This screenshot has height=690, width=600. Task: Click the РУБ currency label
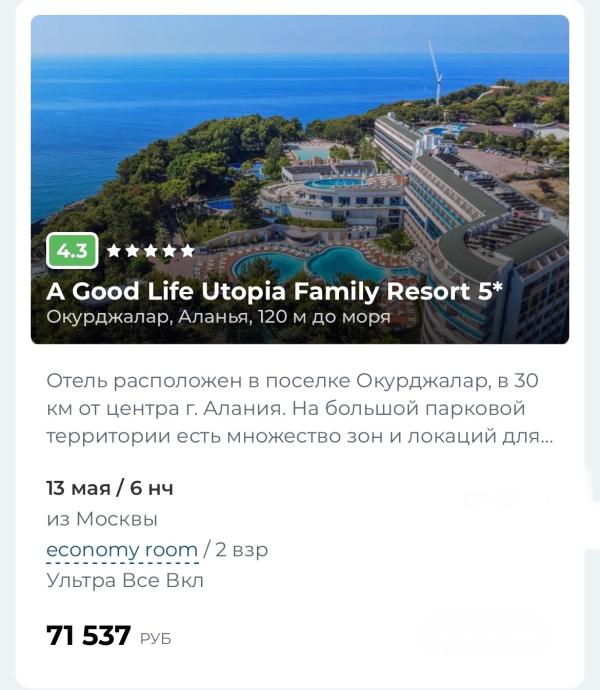tap(155, 639)
